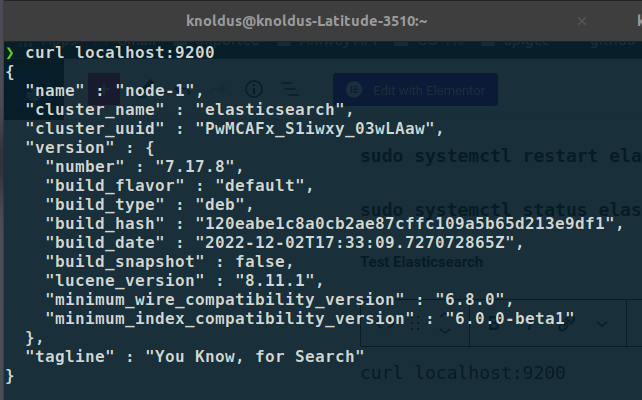Viewport: 642px width, 400px height.
Task: Click the minimum_wire_compatibility_version "6.8.0" line
Action: pyautogui.click(x=279, y=300)
